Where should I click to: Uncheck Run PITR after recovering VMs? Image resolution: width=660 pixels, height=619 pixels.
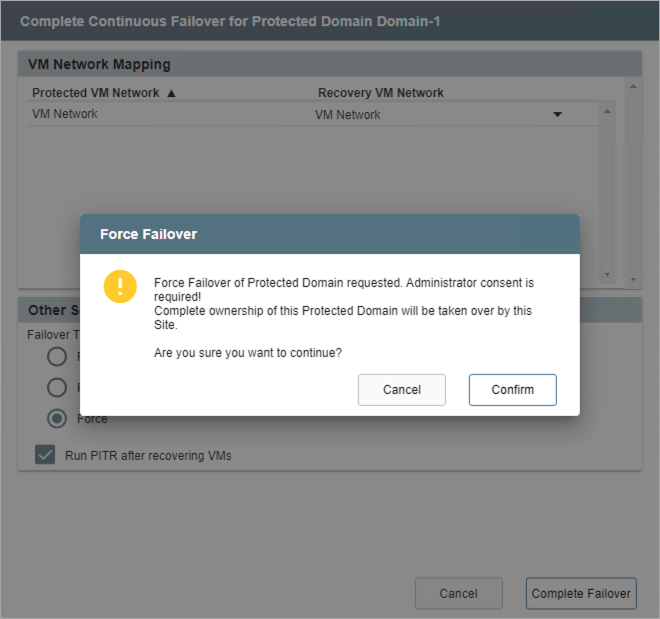coord(45,455)
